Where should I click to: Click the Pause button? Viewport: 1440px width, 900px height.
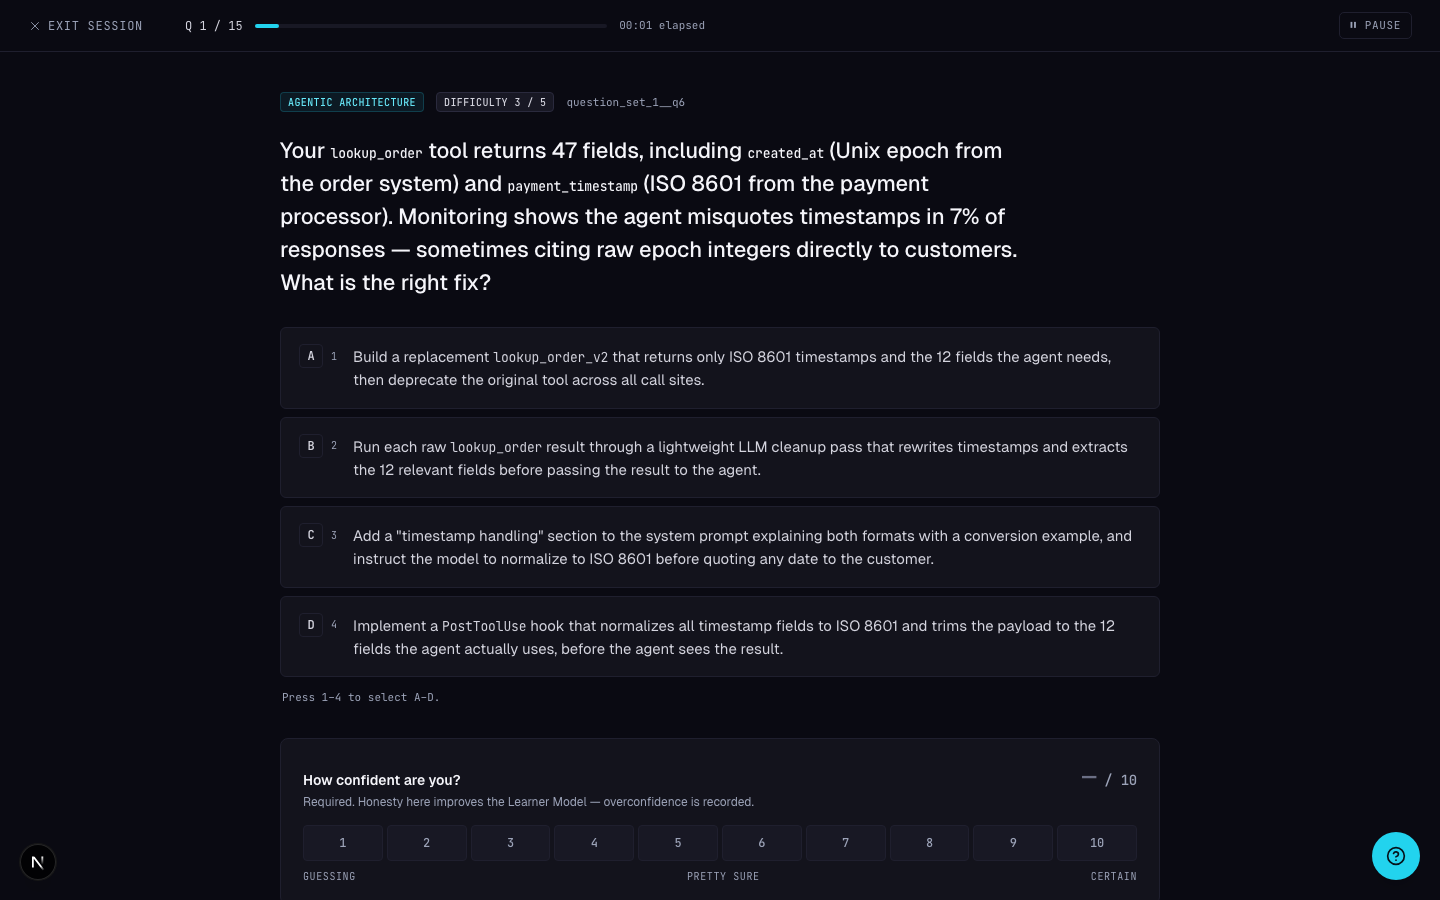[x=1375, y=26]
